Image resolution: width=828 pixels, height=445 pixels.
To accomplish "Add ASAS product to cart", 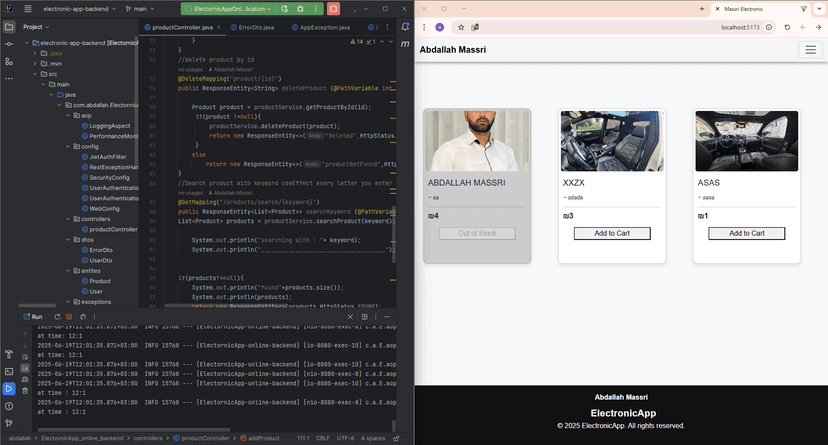I will coord(747,233).
